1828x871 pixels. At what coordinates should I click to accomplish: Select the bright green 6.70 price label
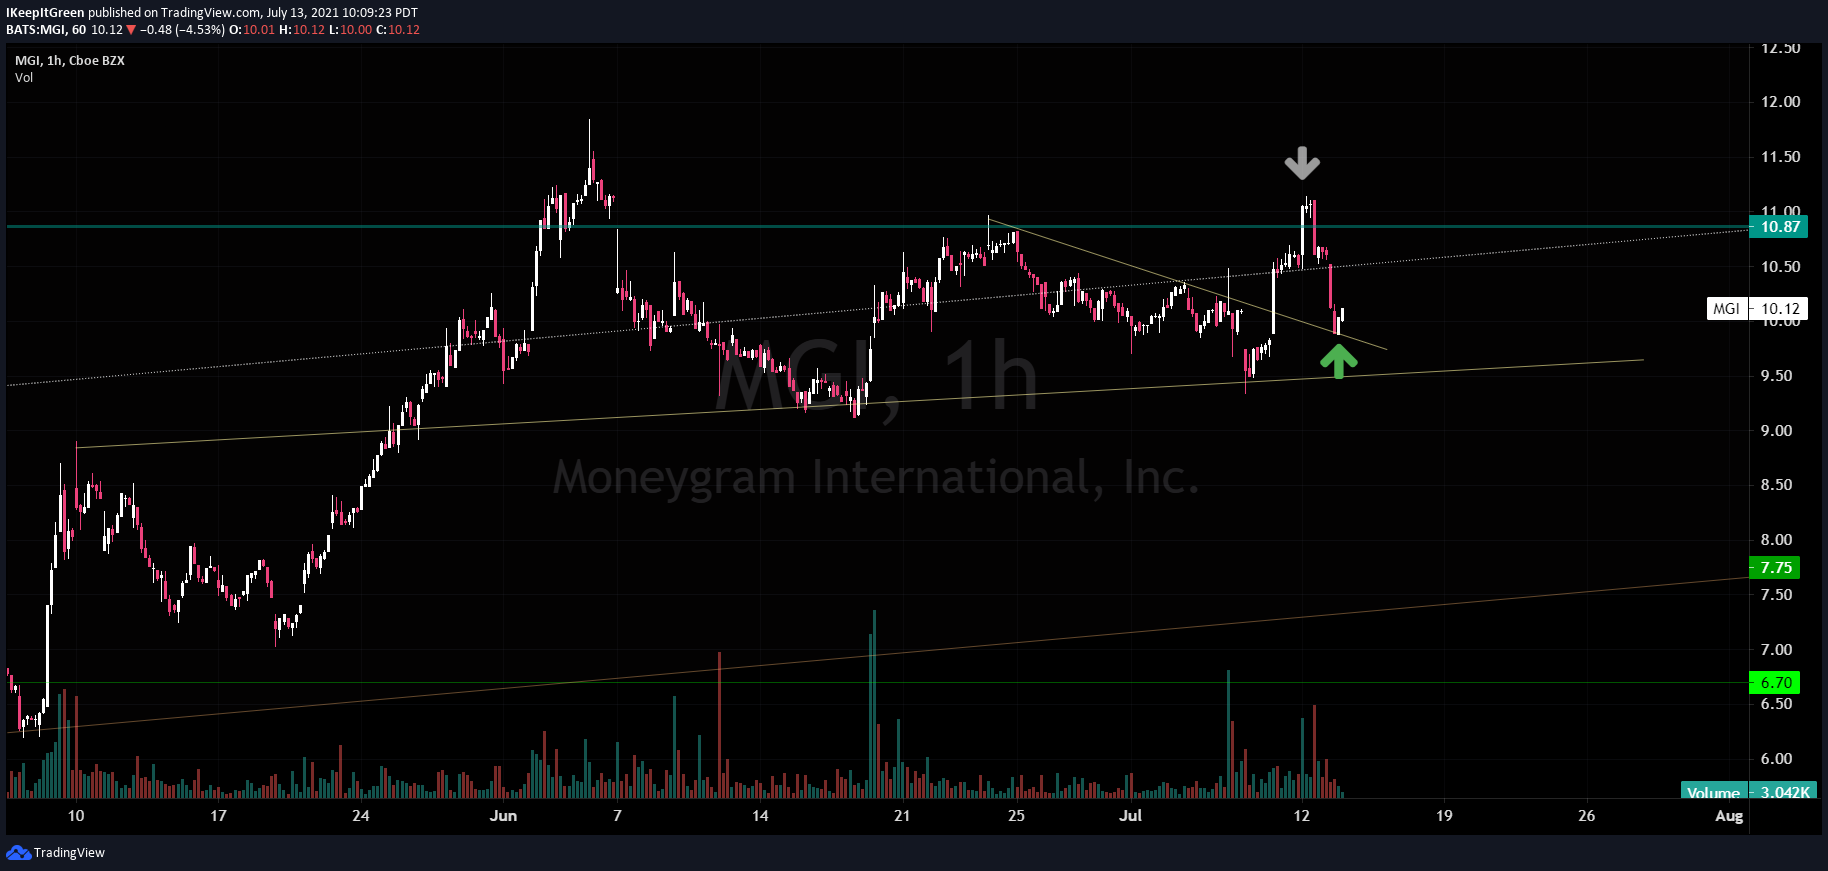pyautogui.click(x=1775, y=683)
